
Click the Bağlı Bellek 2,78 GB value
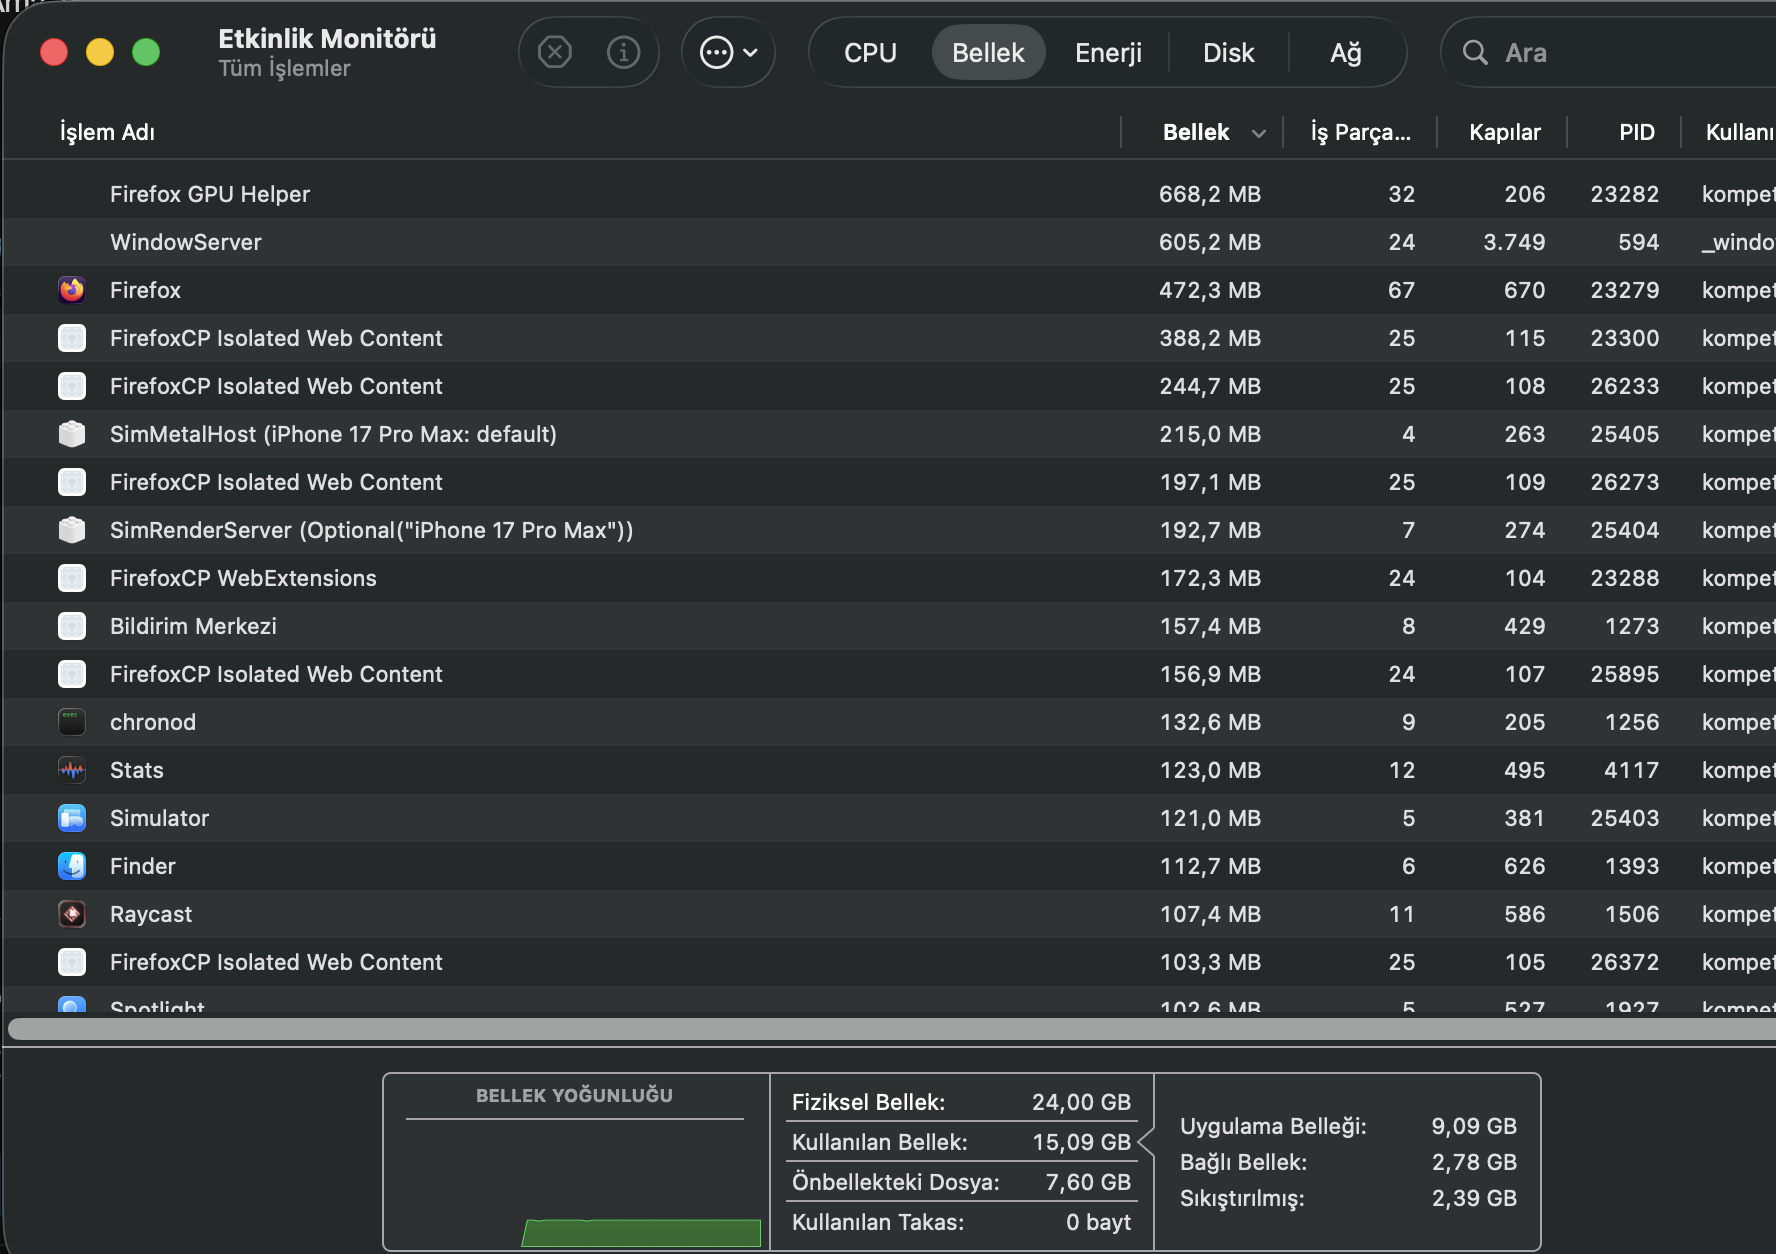click(x=1474, y=1162)
